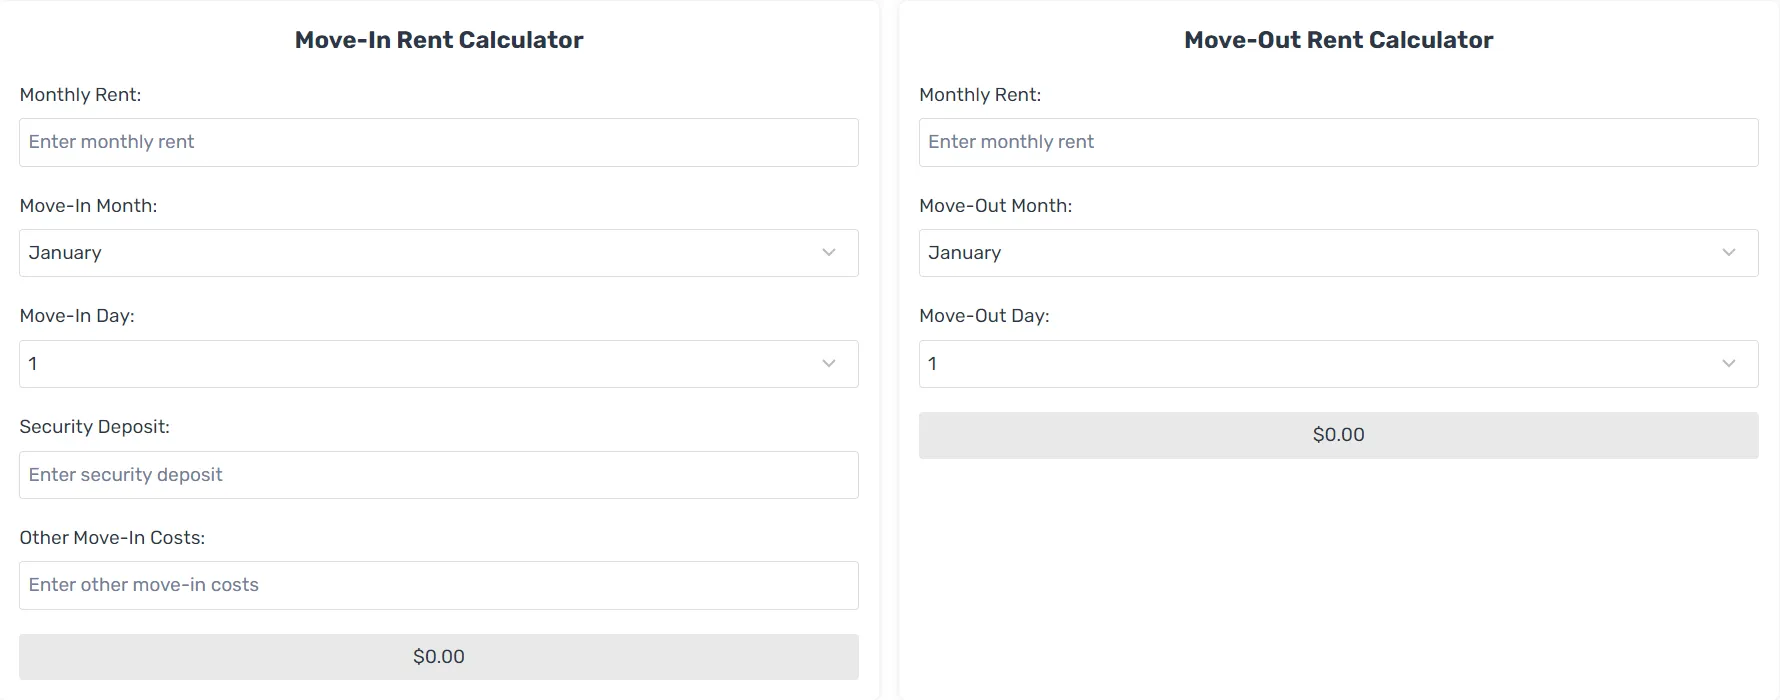Click the "Other Move-In Costs:" label

pos(112,538)
